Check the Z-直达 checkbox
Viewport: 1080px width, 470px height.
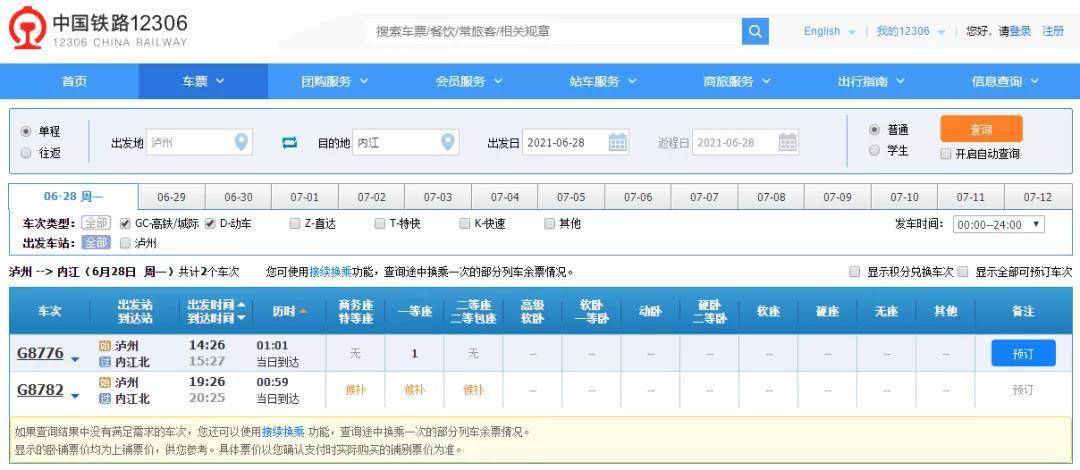pos(295,223)
